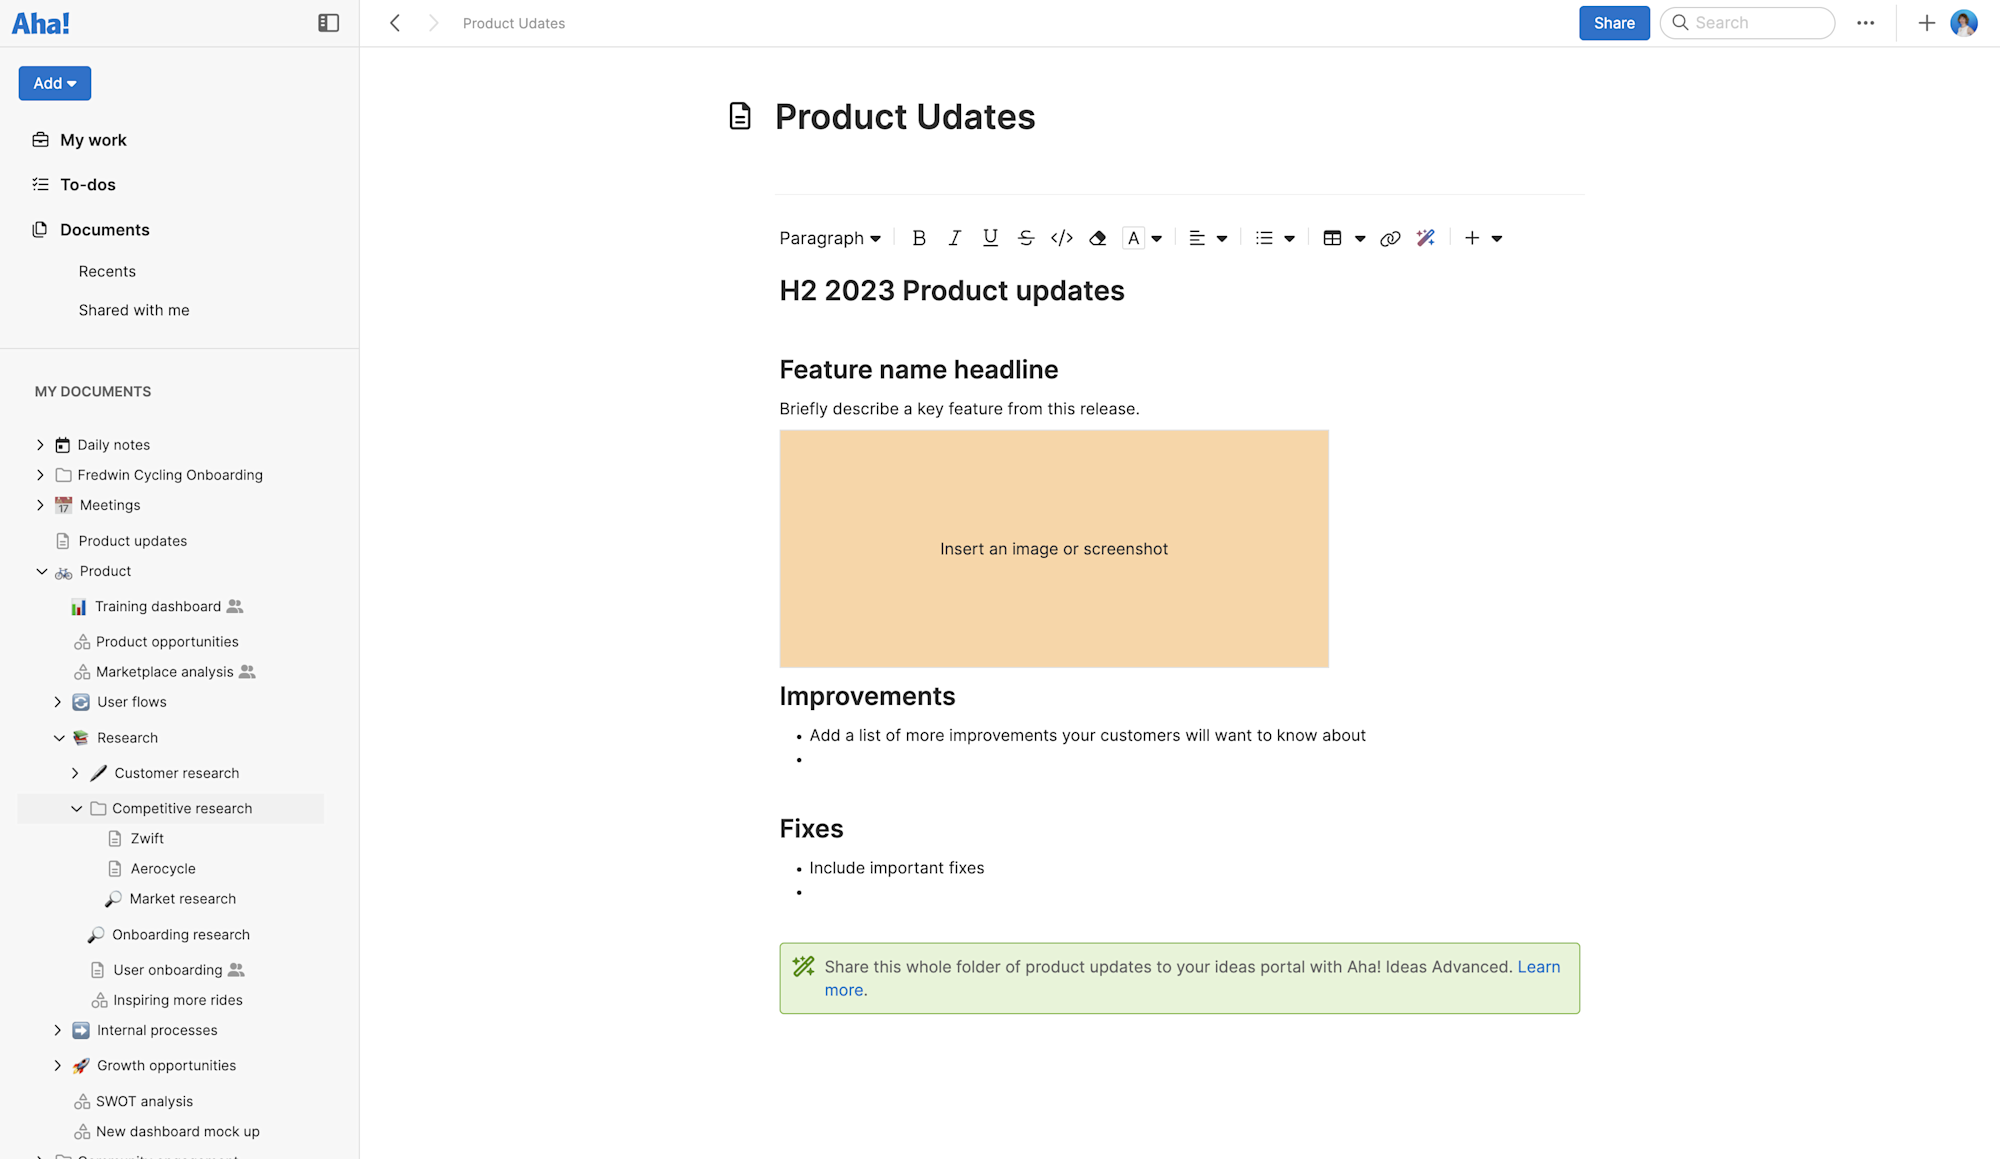Image resolution: width=2000 pixels, height=1159 pixels.
Task: Click the Add dropdown button
Action: [55, 84]
